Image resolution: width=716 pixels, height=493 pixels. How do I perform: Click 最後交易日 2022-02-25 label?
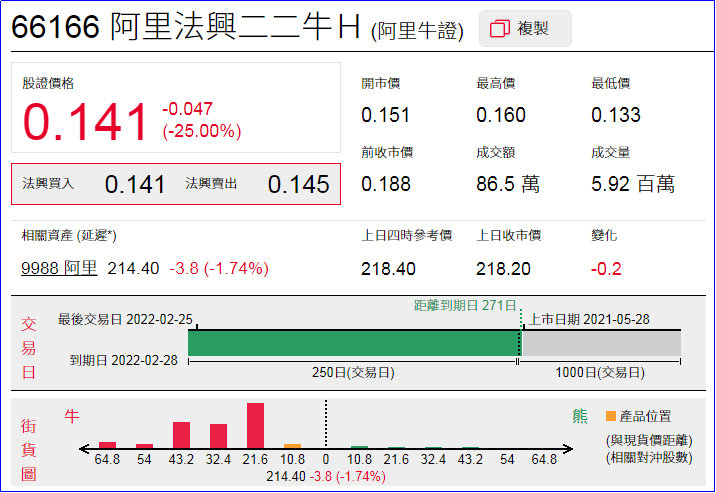pyautogui.click(x=125, y=319)
